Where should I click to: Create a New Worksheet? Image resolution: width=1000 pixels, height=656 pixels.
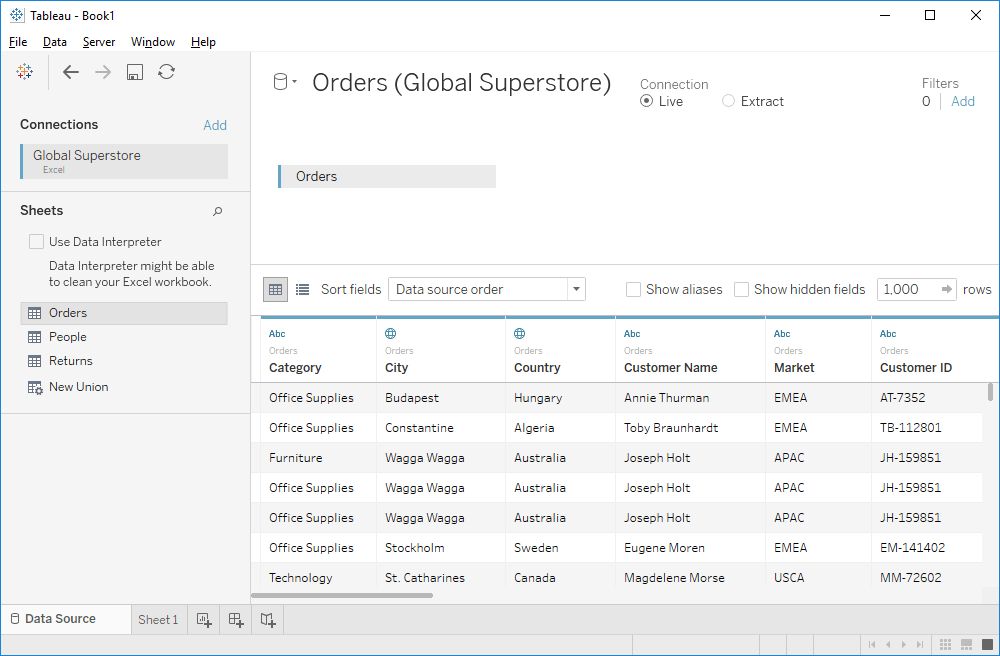[x=203, y=620]
